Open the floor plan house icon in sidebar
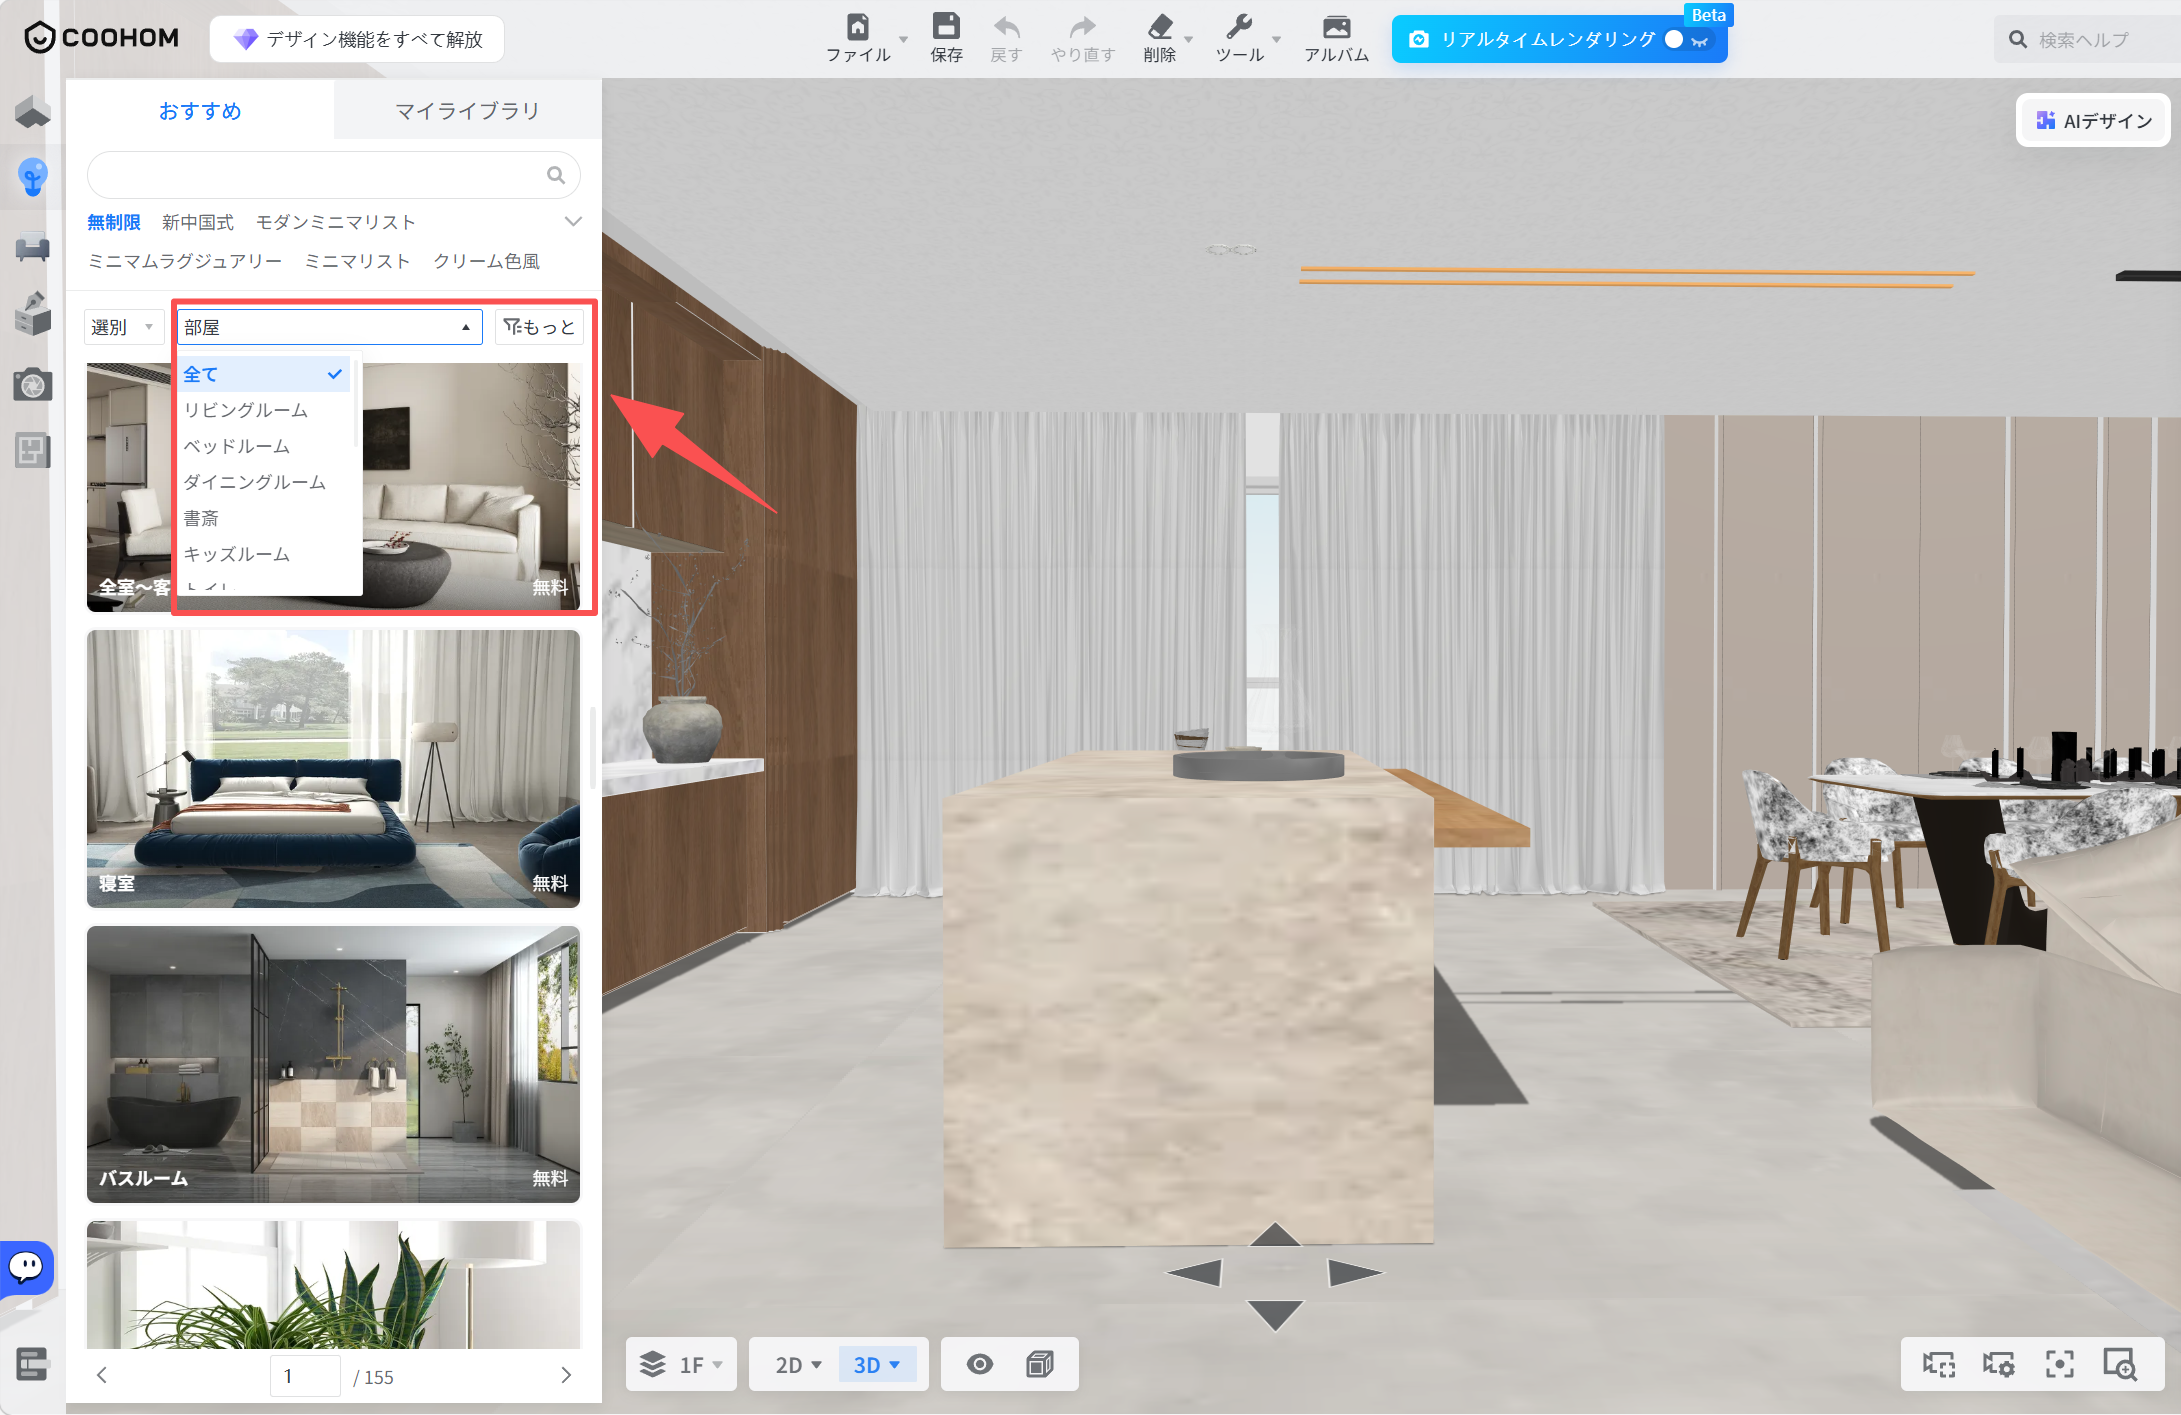Viewport: 2181px width, 1415px height. pyautogui.click(x=33, y=112)
